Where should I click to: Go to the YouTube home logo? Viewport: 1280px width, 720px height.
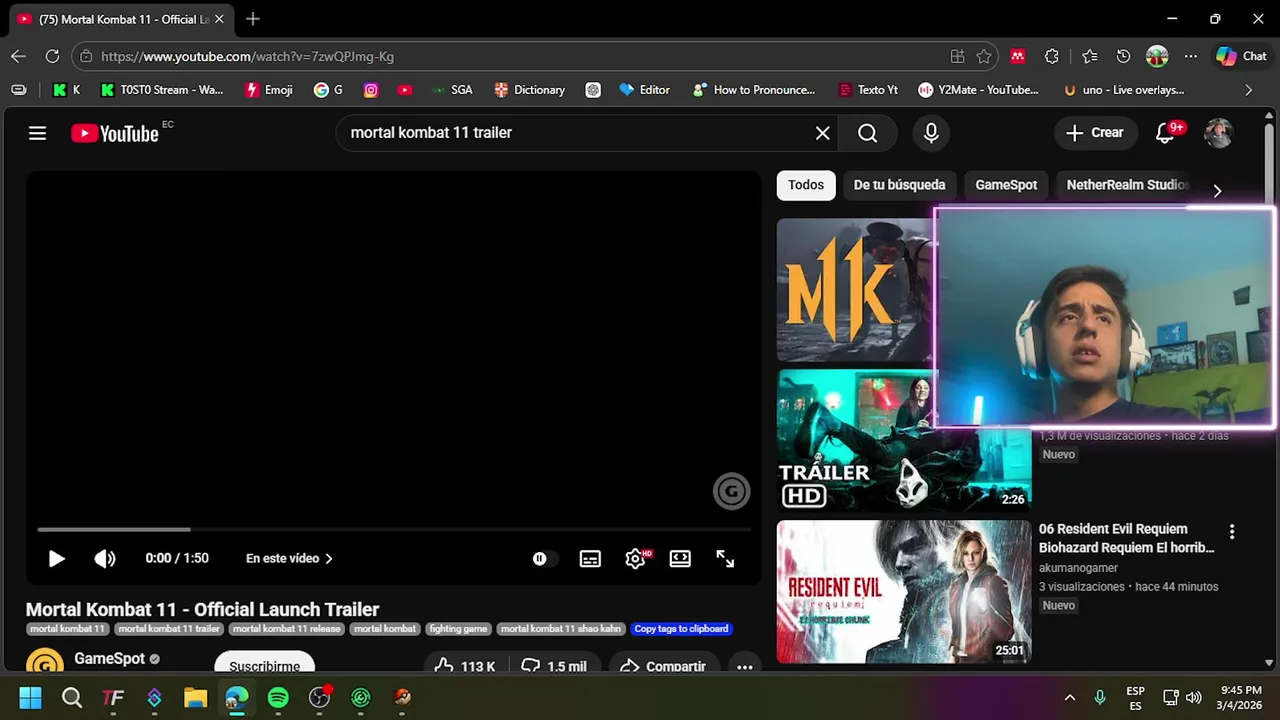tap(115, 133)
